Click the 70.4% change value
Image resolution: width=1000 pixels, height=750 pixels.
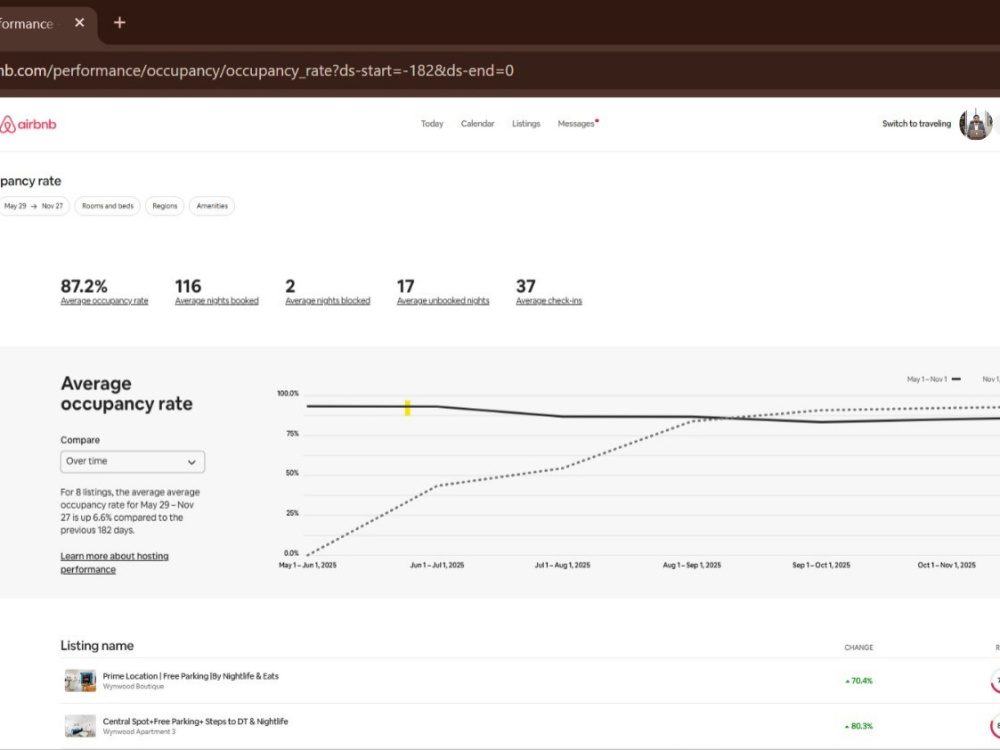[859, 681]
